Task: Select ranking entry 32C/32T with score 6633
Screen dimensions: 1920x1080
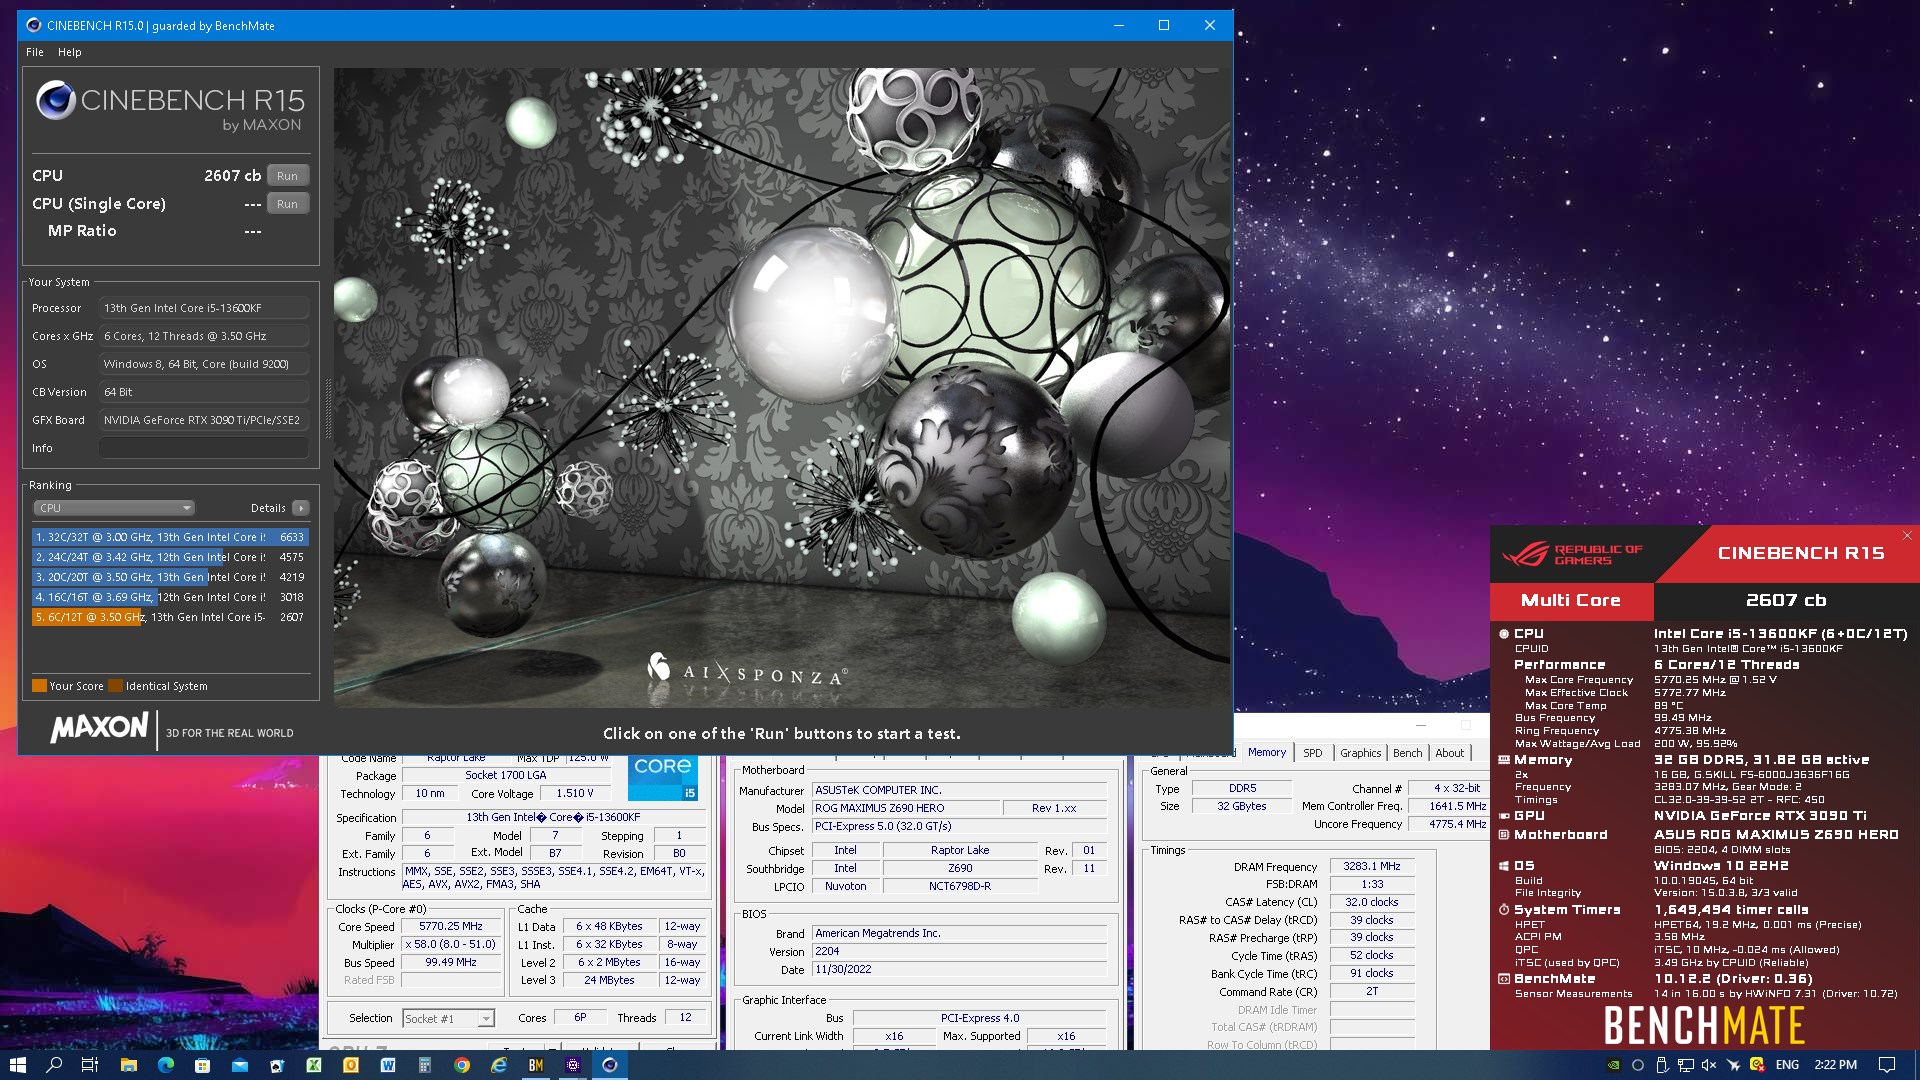Action: 170,537
